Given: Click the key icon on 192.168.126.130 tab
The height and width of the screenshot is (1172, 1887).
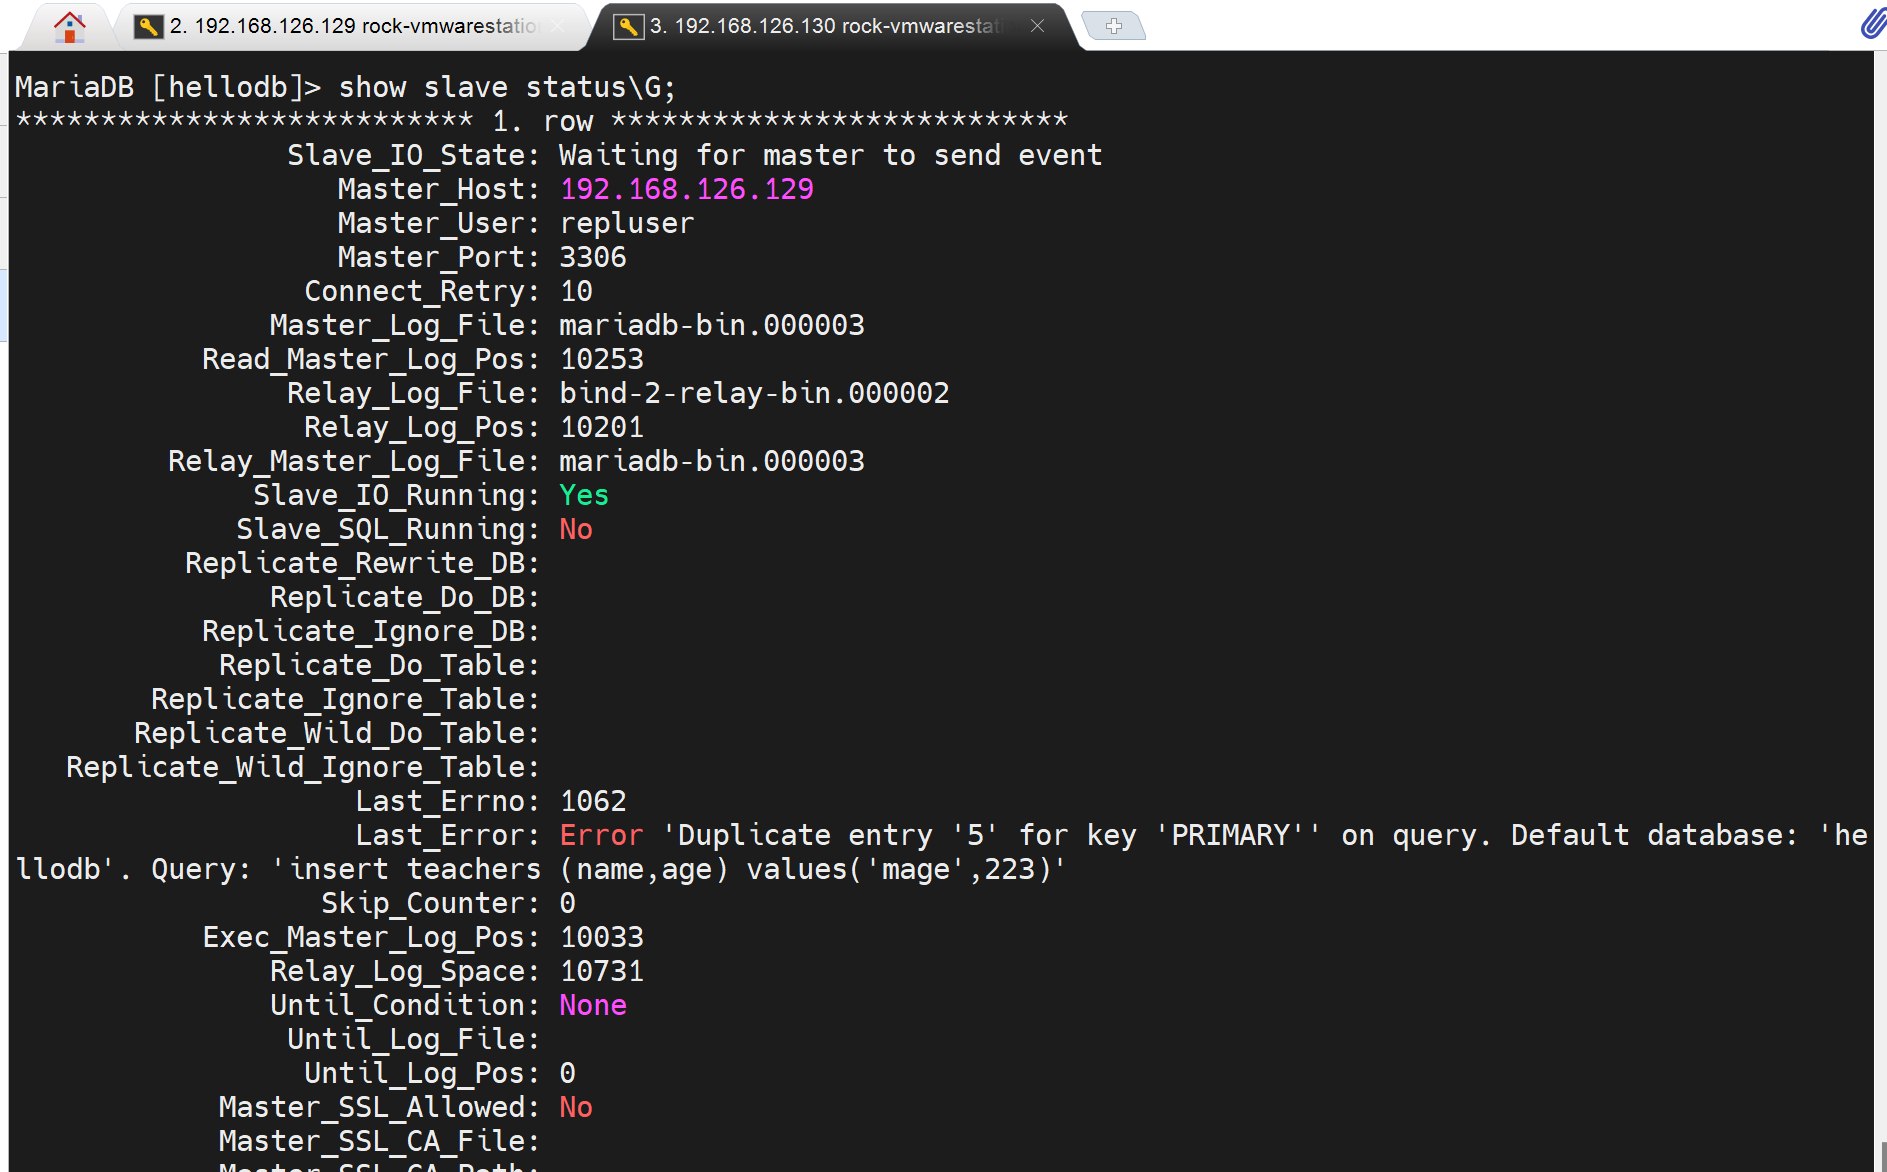Looking at the screenshot, I should 628,26.
